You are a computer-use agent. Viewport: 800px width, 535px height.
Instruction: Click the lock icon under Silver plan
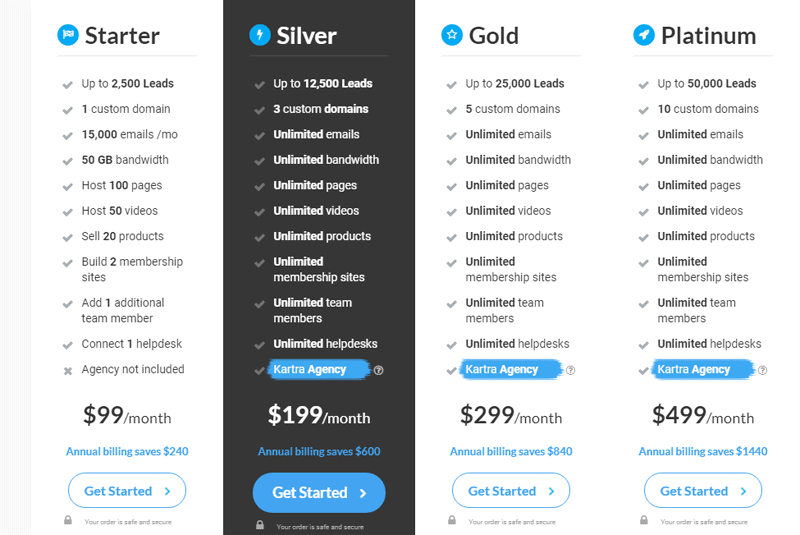tap(260, 525)
